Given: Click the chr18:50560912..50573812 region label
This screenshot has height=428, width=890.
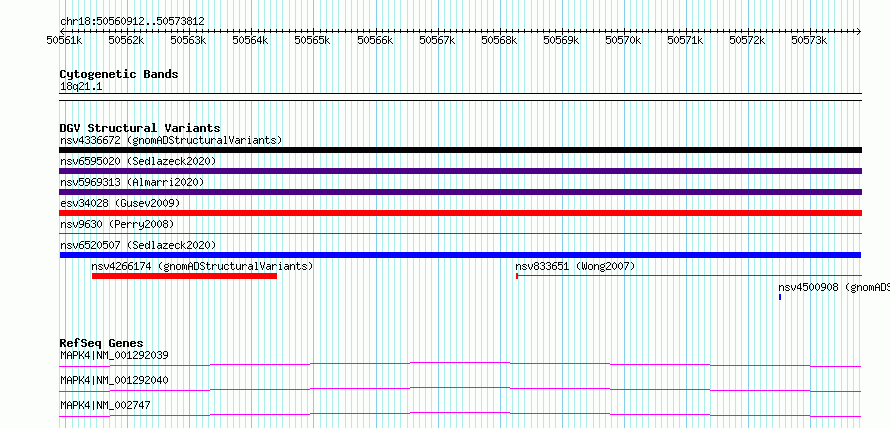Looking at the screenshot, I should coord(132,21).
